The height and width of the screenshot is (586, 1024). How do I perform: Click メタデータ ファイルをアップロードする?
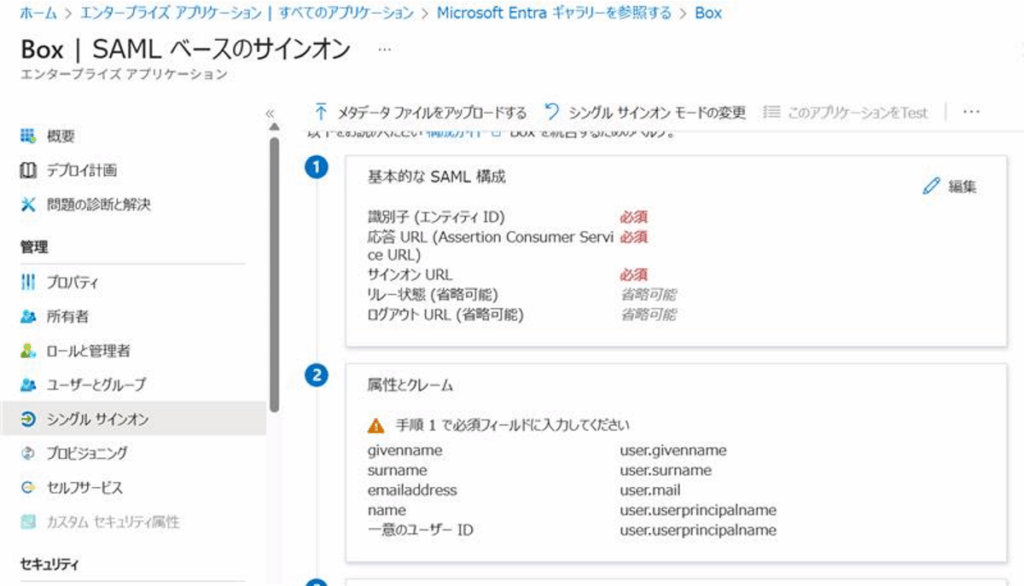tap(420, 112)
